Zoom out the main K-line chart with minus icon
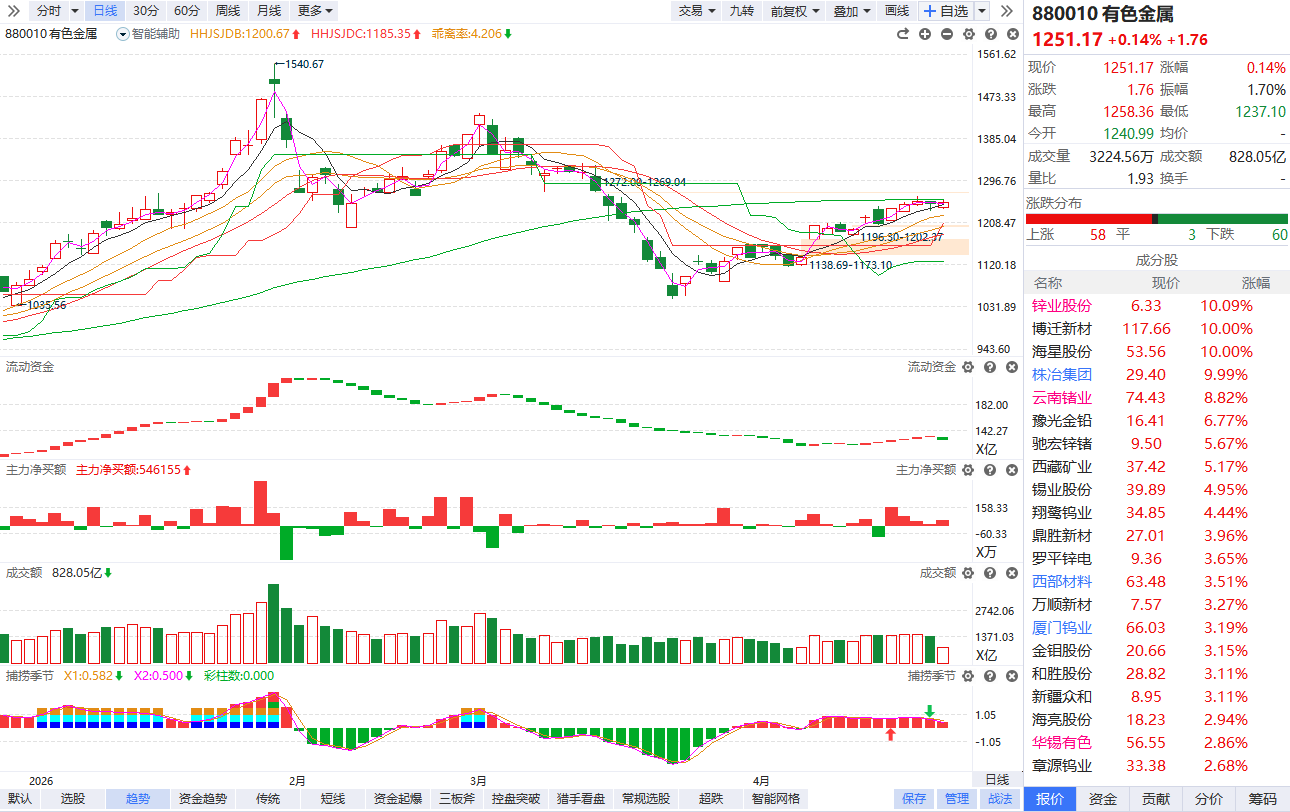Viewport: 1290px width, 812px height. click(946, 34)
